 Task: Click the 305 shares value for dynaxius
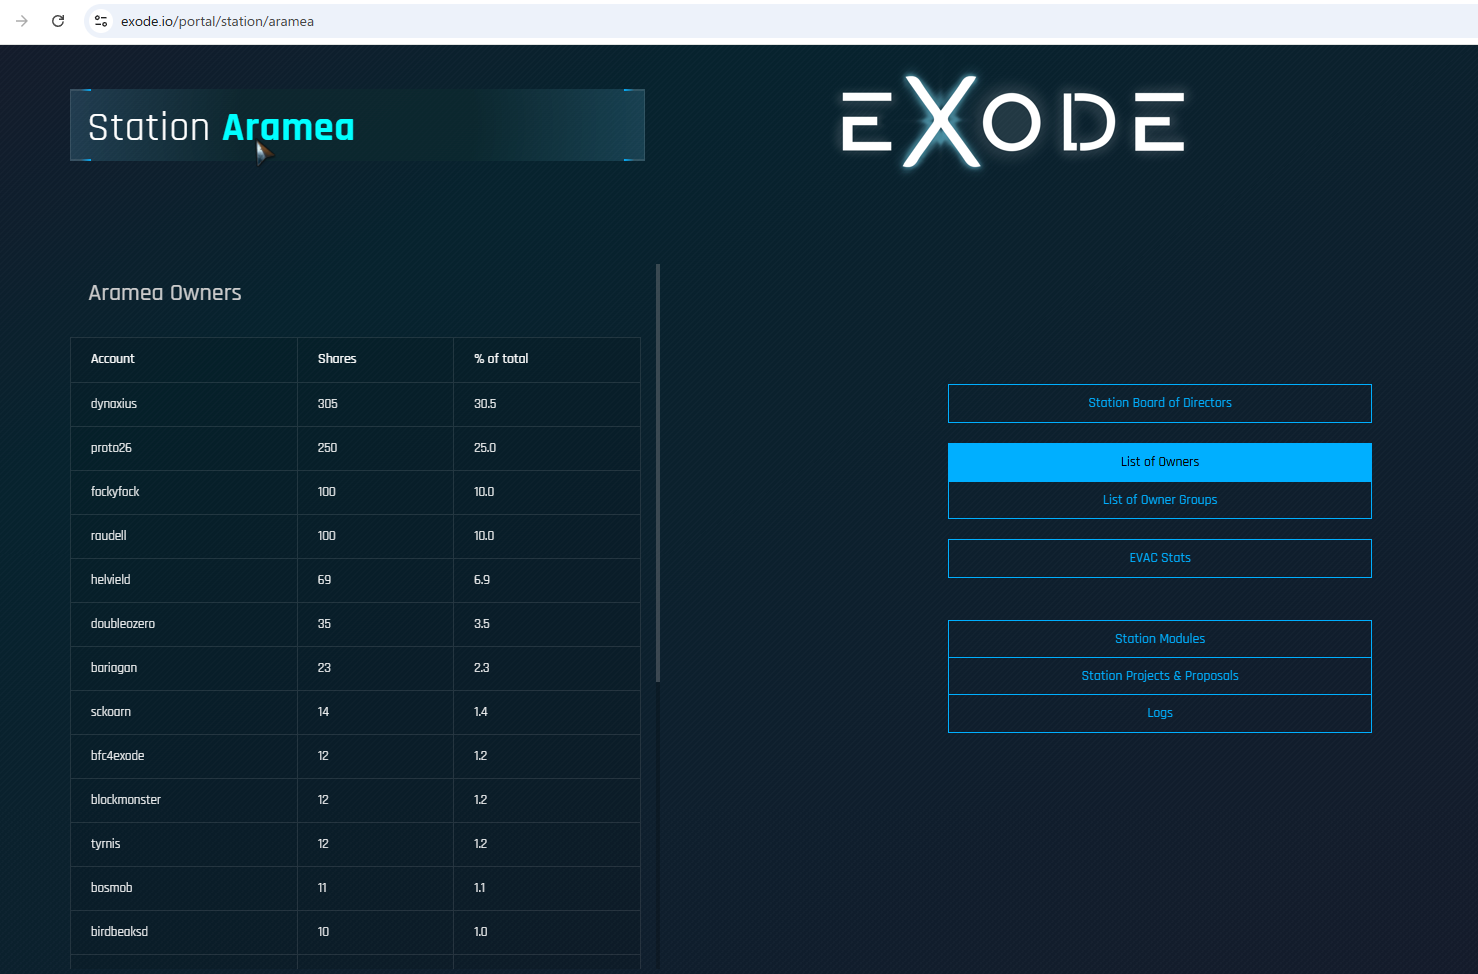(328, 404)
